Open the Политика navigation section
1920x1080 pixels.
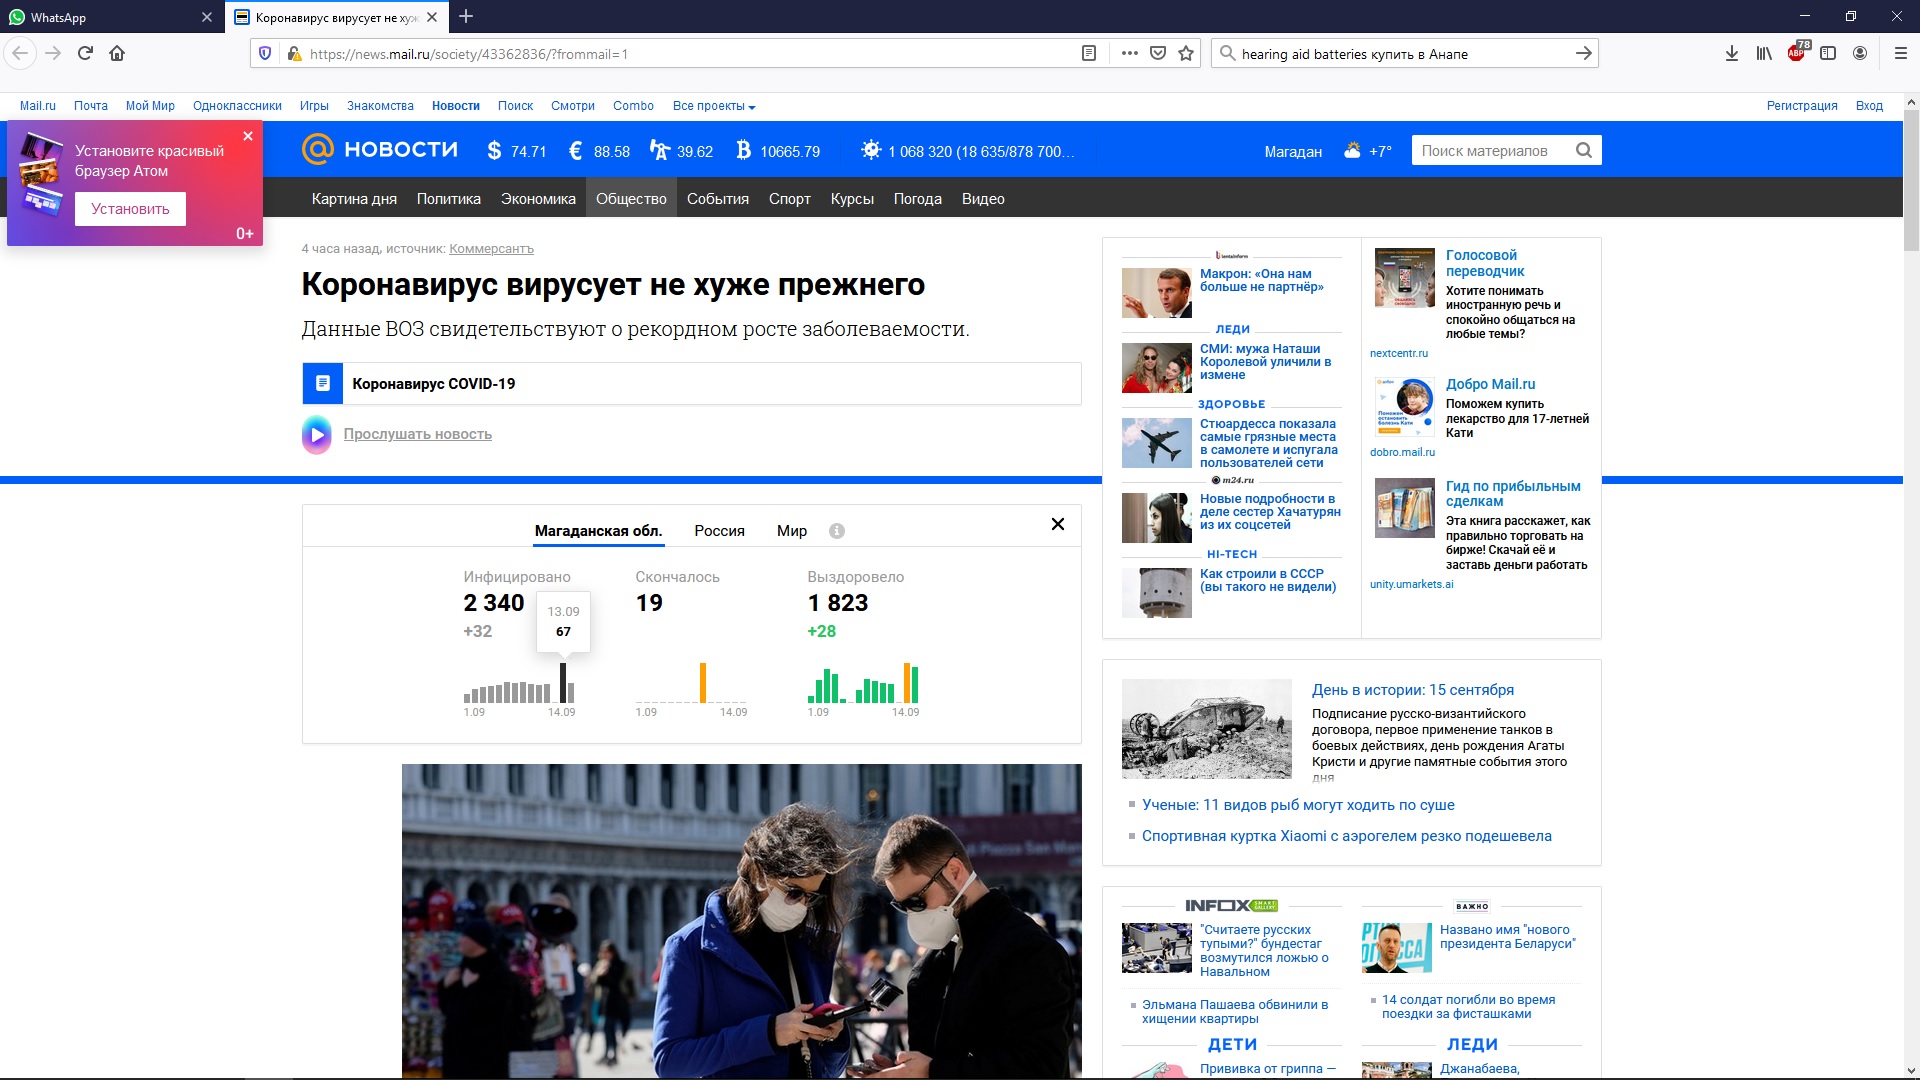click(x=448, y=199)
